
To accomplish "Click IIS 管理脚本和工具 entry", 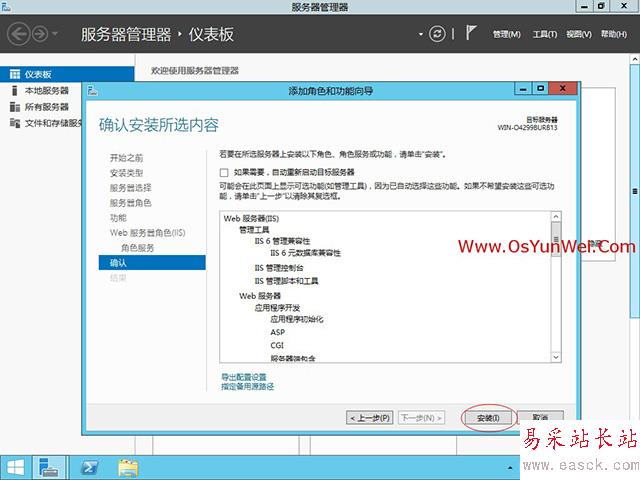I will pos(287,281).
